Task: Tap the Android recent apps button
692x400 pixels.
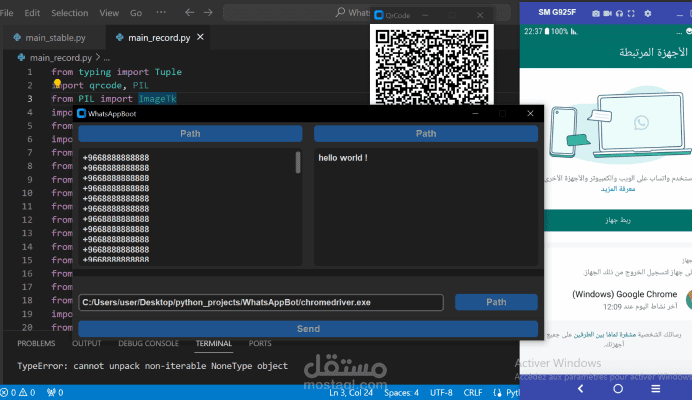Action: (x=656, y=389)
